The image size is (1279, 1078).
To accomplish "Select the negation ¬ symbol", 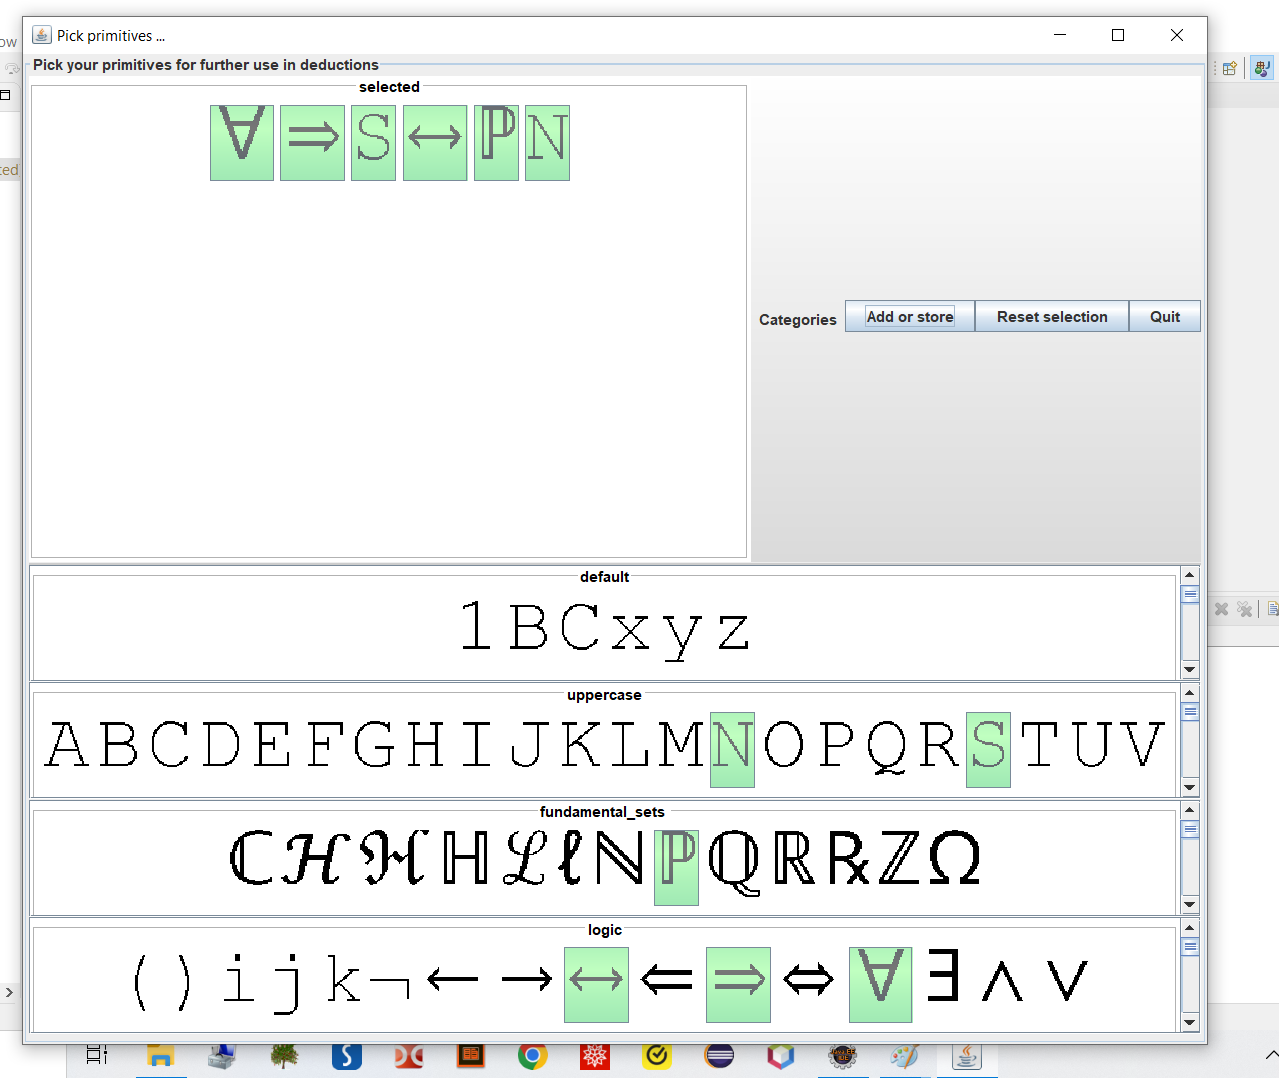I will tap(390, 987).
